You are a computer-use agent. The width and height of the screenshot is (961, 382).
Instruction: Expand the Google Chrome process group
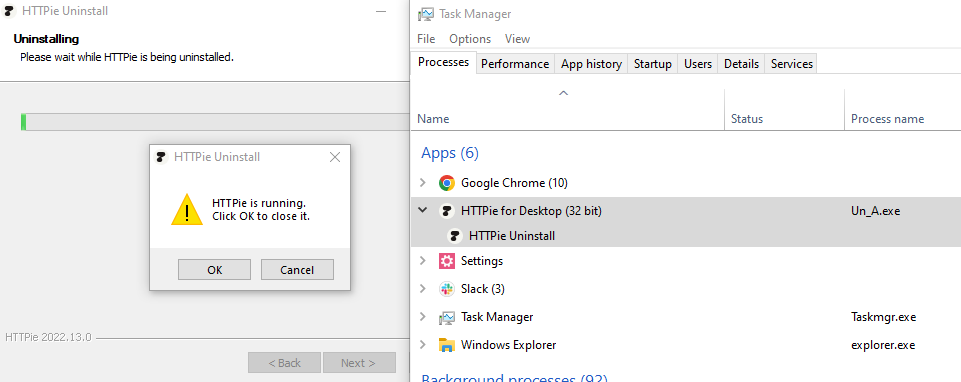point(422,183)
